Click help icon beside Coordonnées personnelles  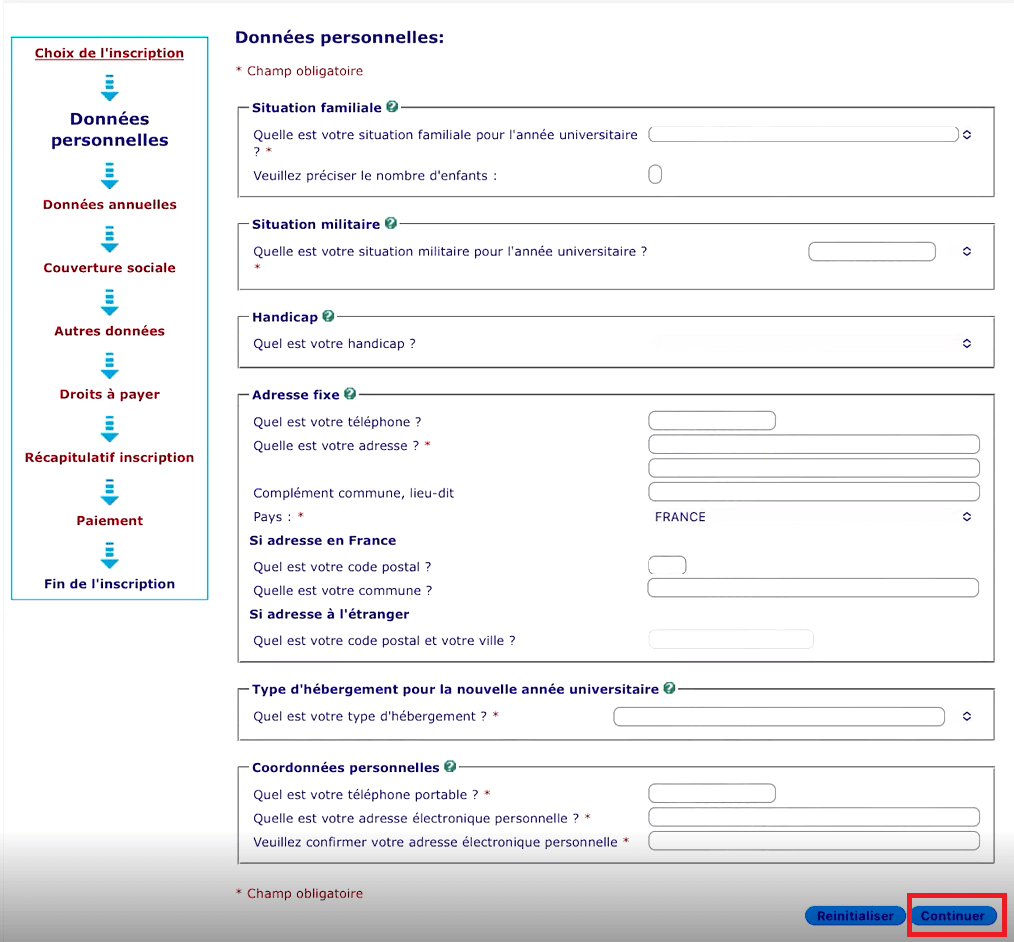pos(450,767)
